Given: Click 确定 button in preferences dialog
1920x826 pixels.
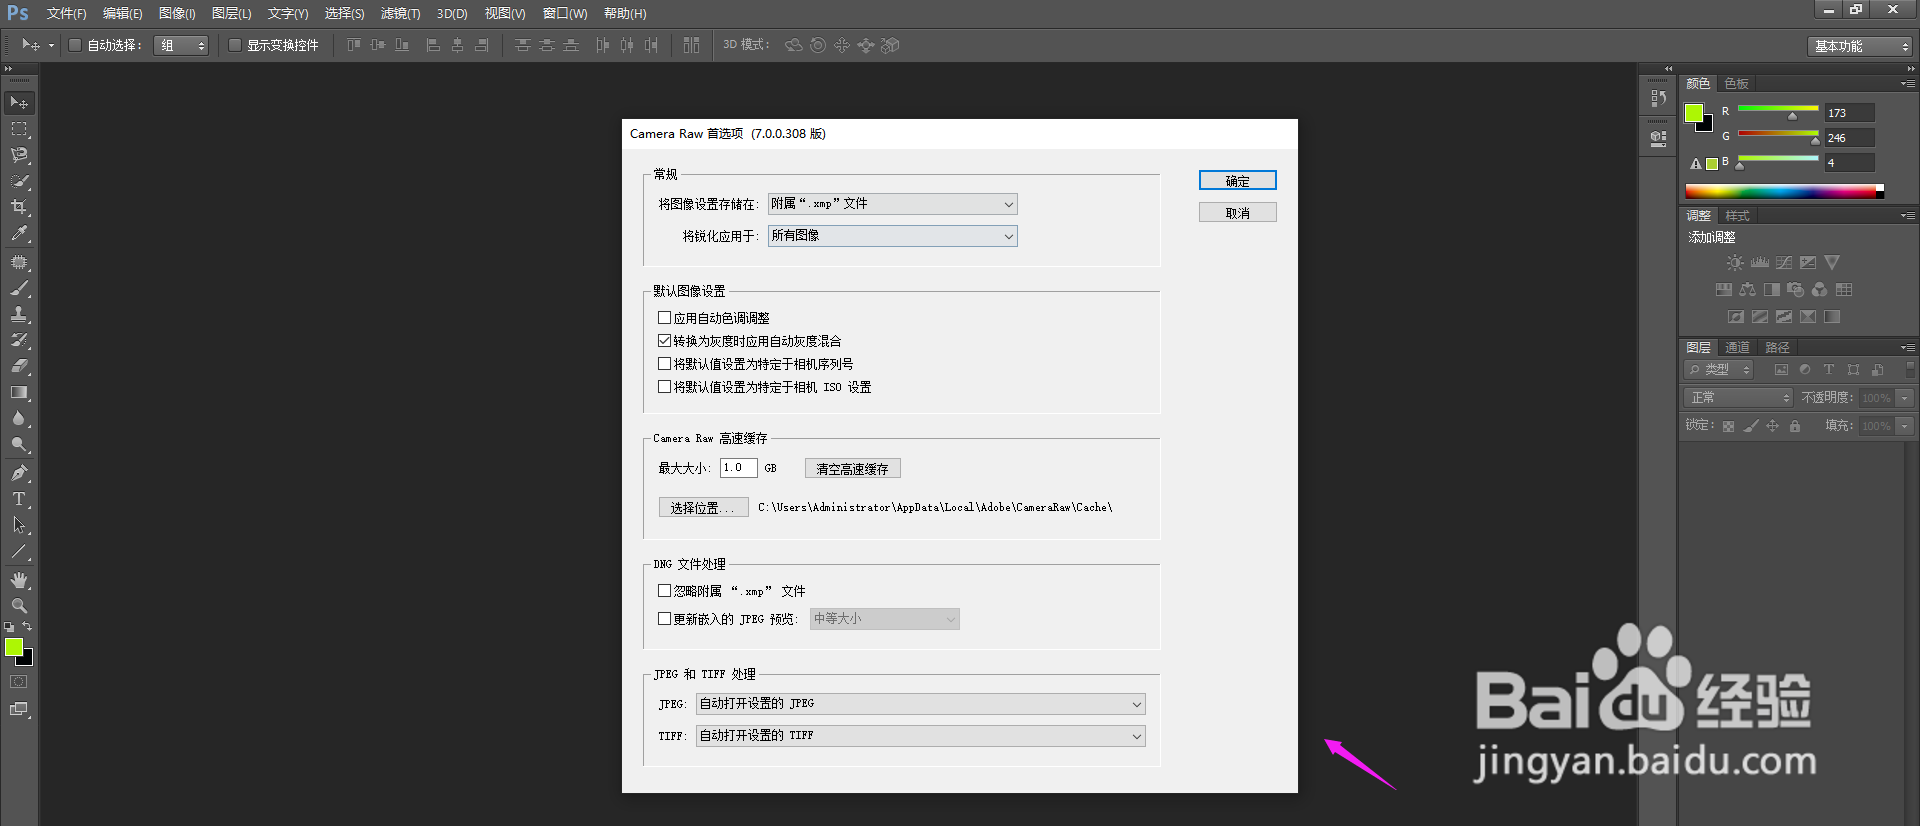Looking at the screenshot, I should 1238,181.
